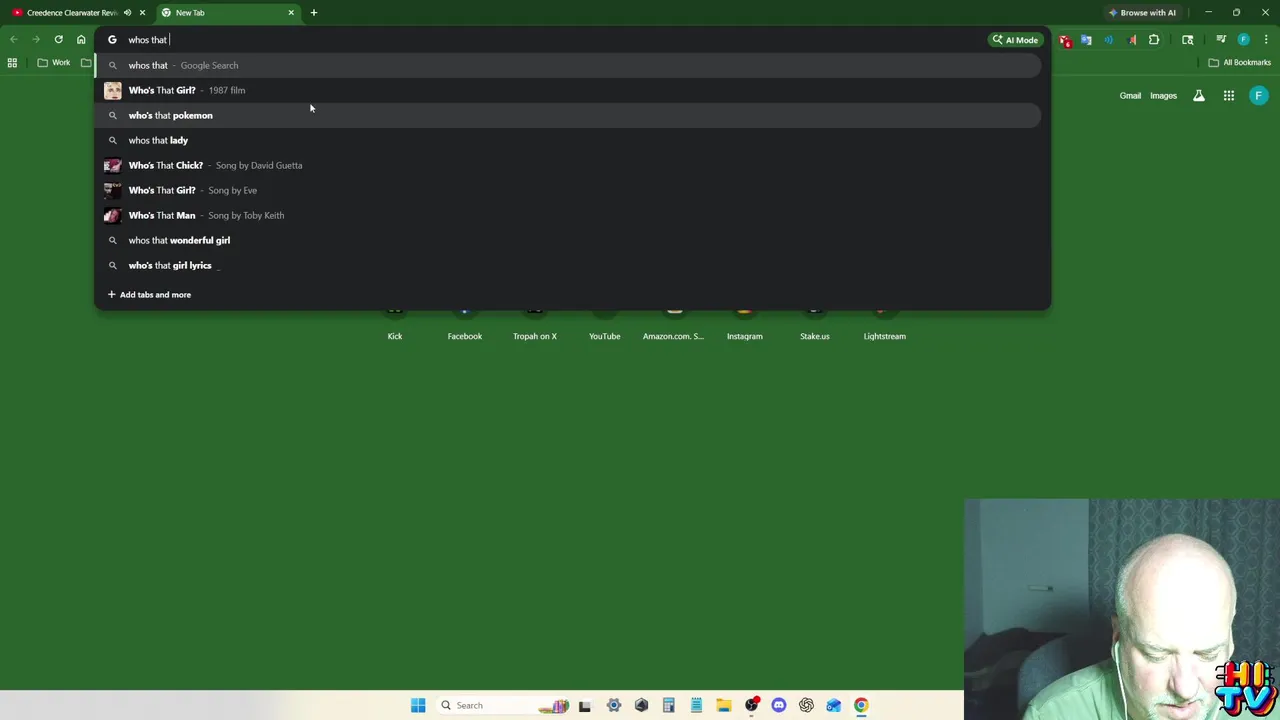Open the apps grid in bookmarks bar
This screenshot has width=1280, height=720.
[x=12, y=63]
